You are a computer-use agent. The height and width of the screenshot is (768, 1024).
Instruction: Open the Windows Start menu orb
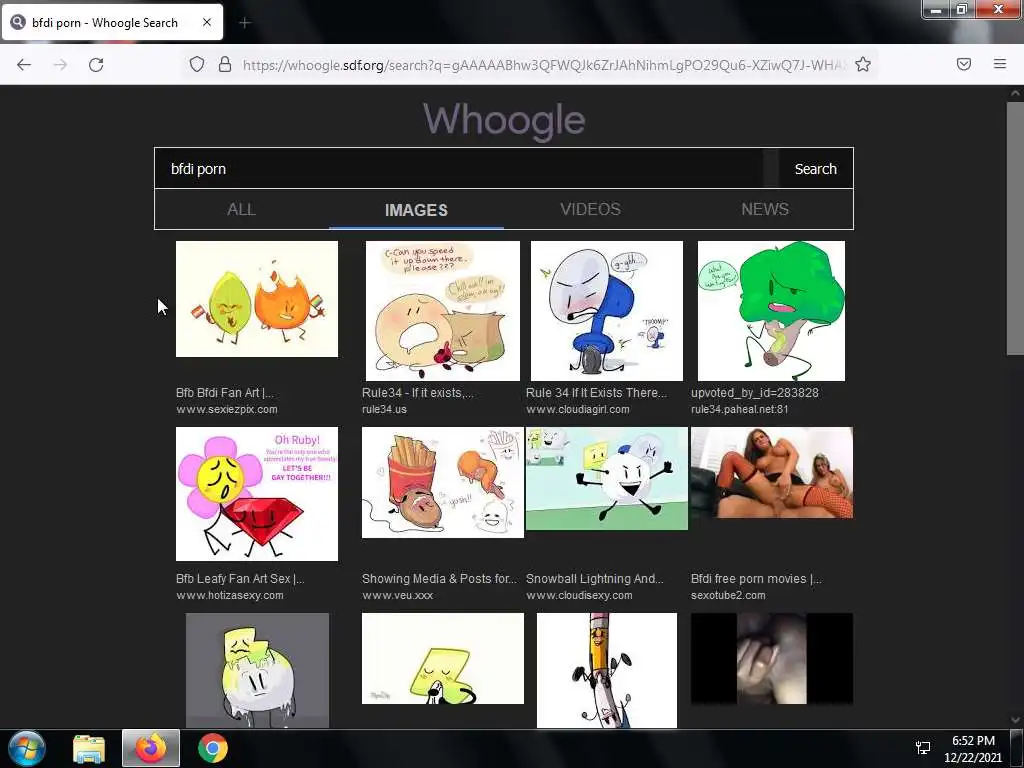[x=27, y=748]
